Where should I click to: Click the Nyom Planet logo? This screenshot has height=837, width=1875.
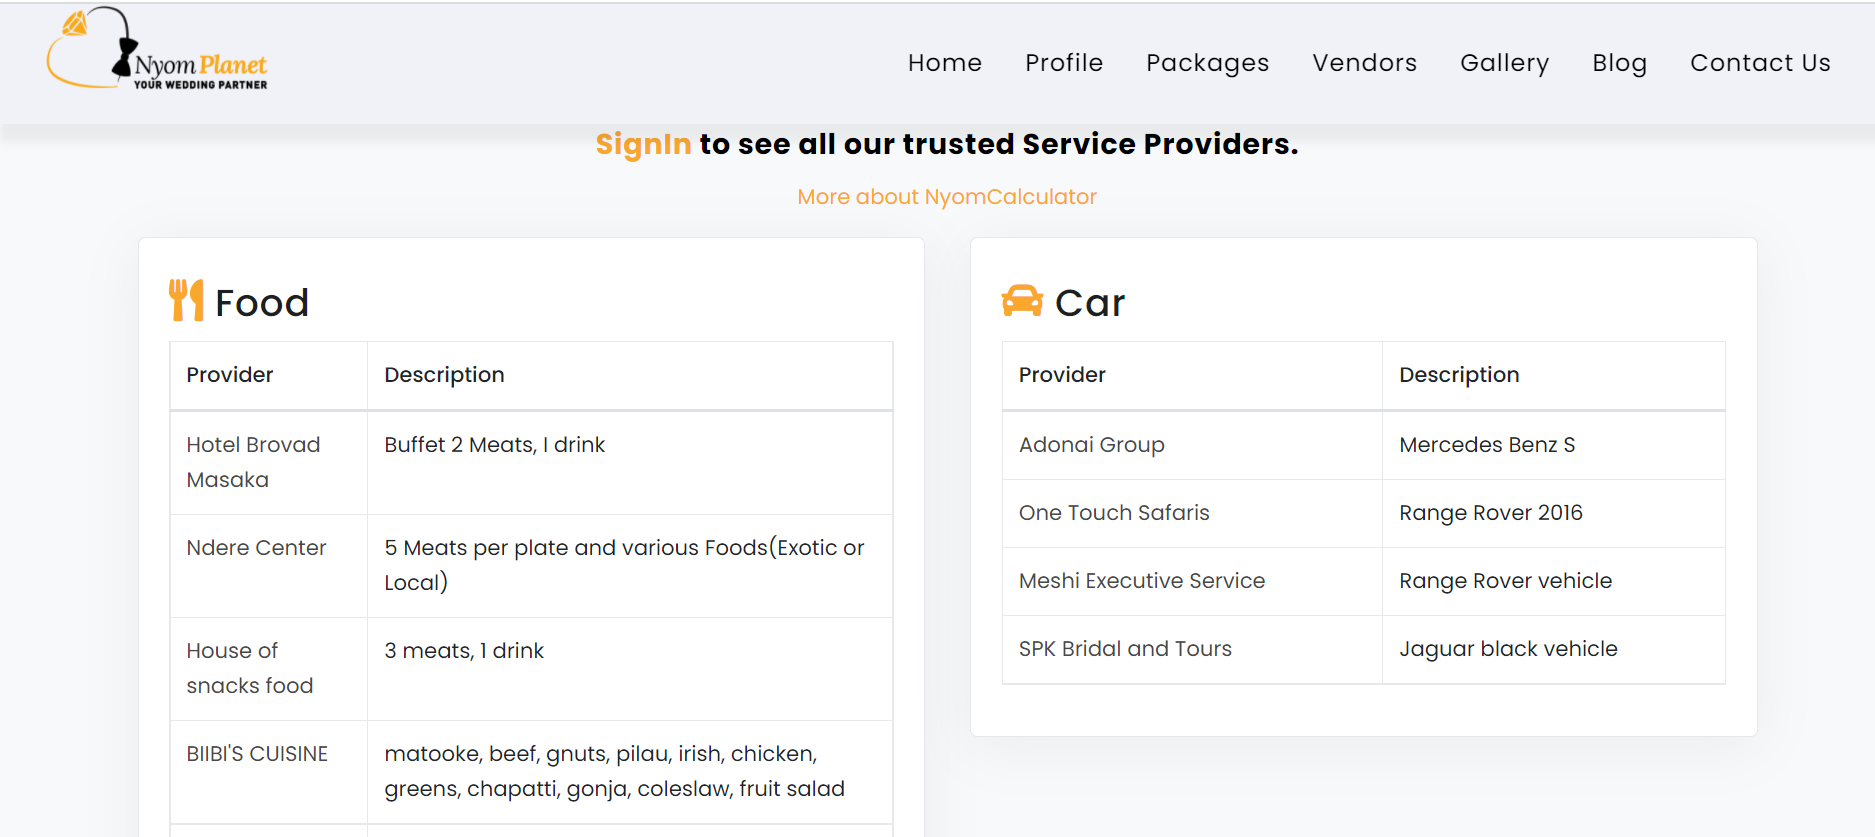pyautogui.click(x=157, y=49)
